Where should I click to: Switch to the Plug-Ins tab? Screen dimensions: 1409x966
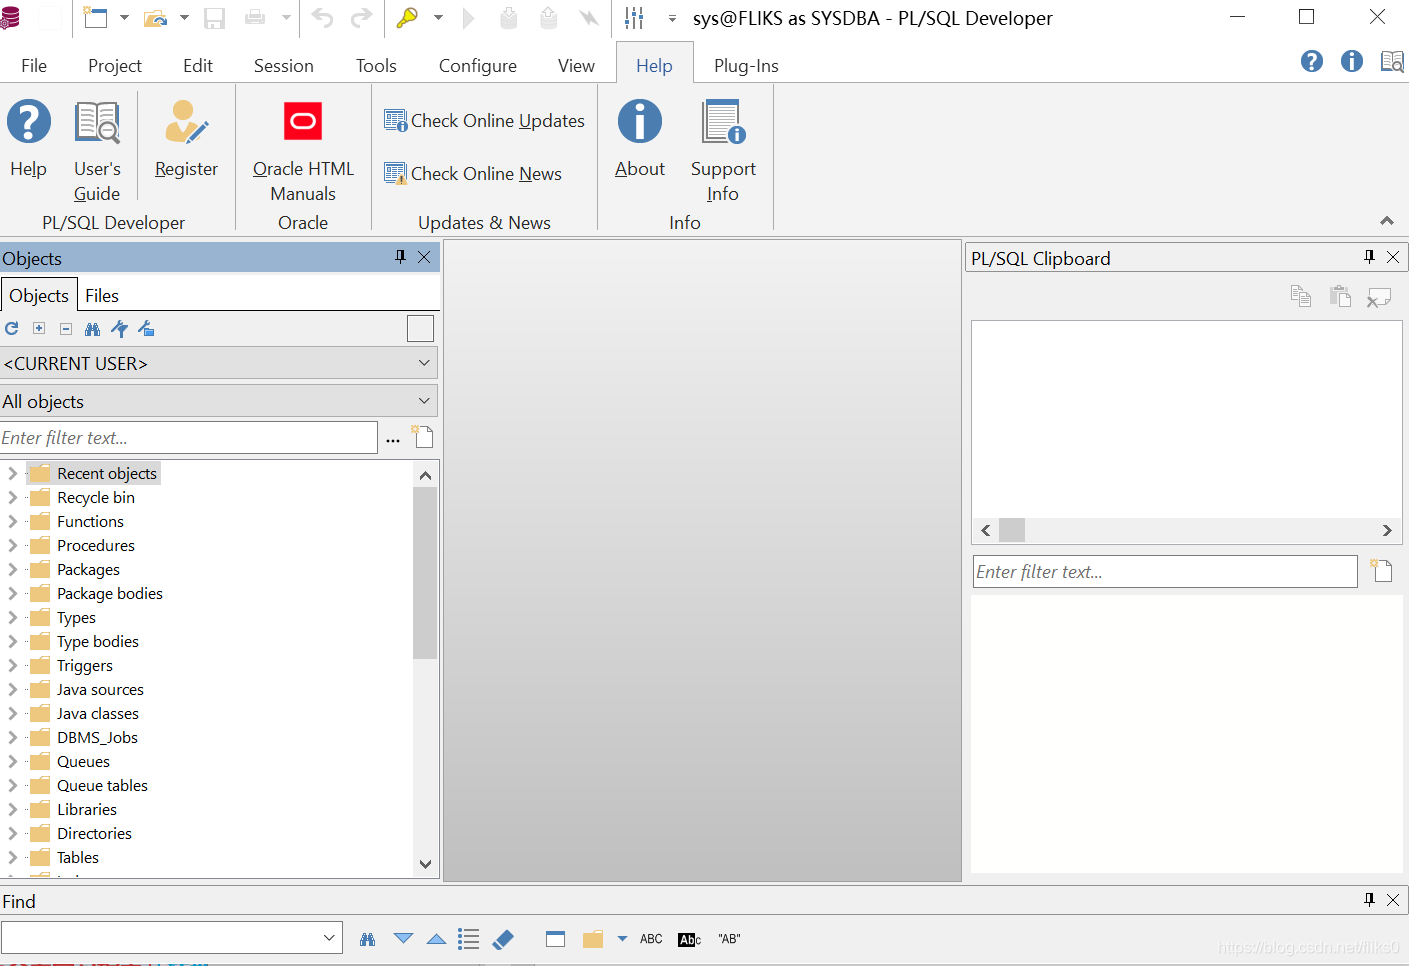[x=746, y=65]
